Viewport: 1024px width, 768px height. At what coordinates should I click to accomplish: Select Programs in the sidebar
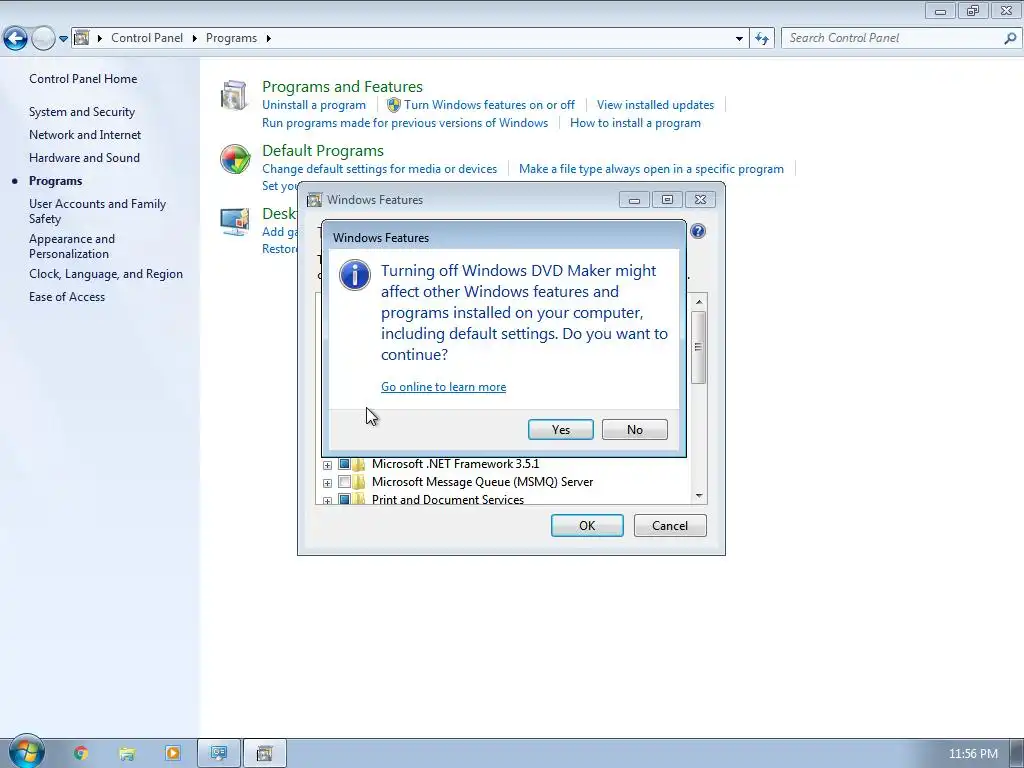[x=56, y=181]
